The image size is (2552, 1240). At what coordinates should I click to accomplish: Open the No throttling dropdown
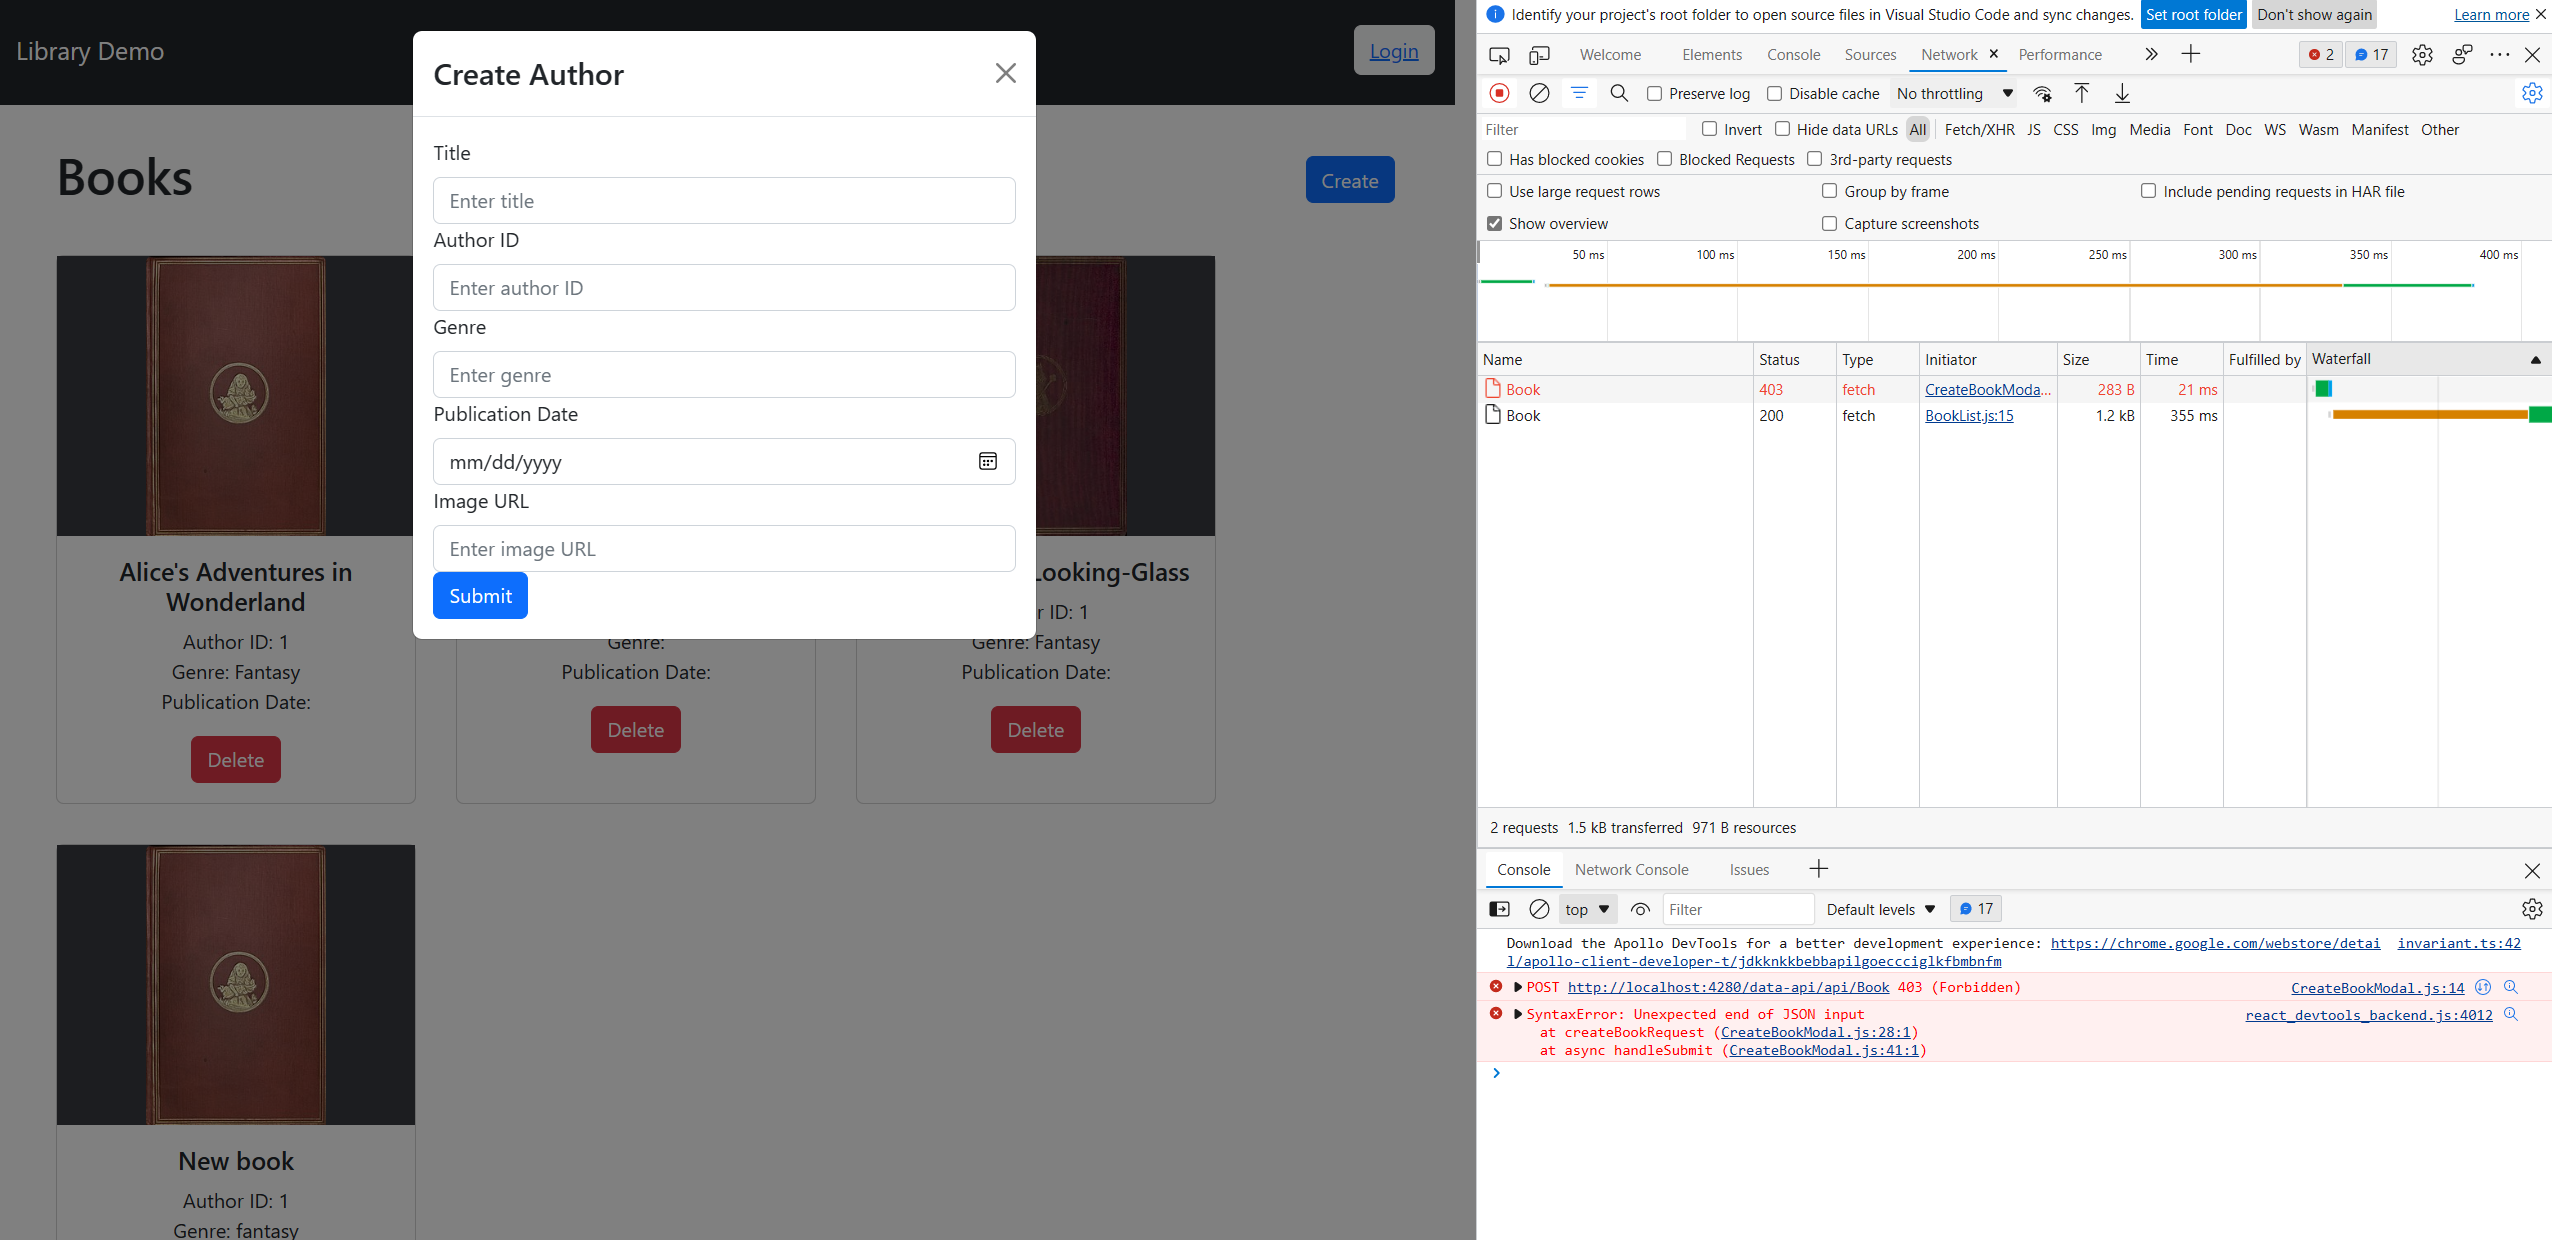point(1954,93)
